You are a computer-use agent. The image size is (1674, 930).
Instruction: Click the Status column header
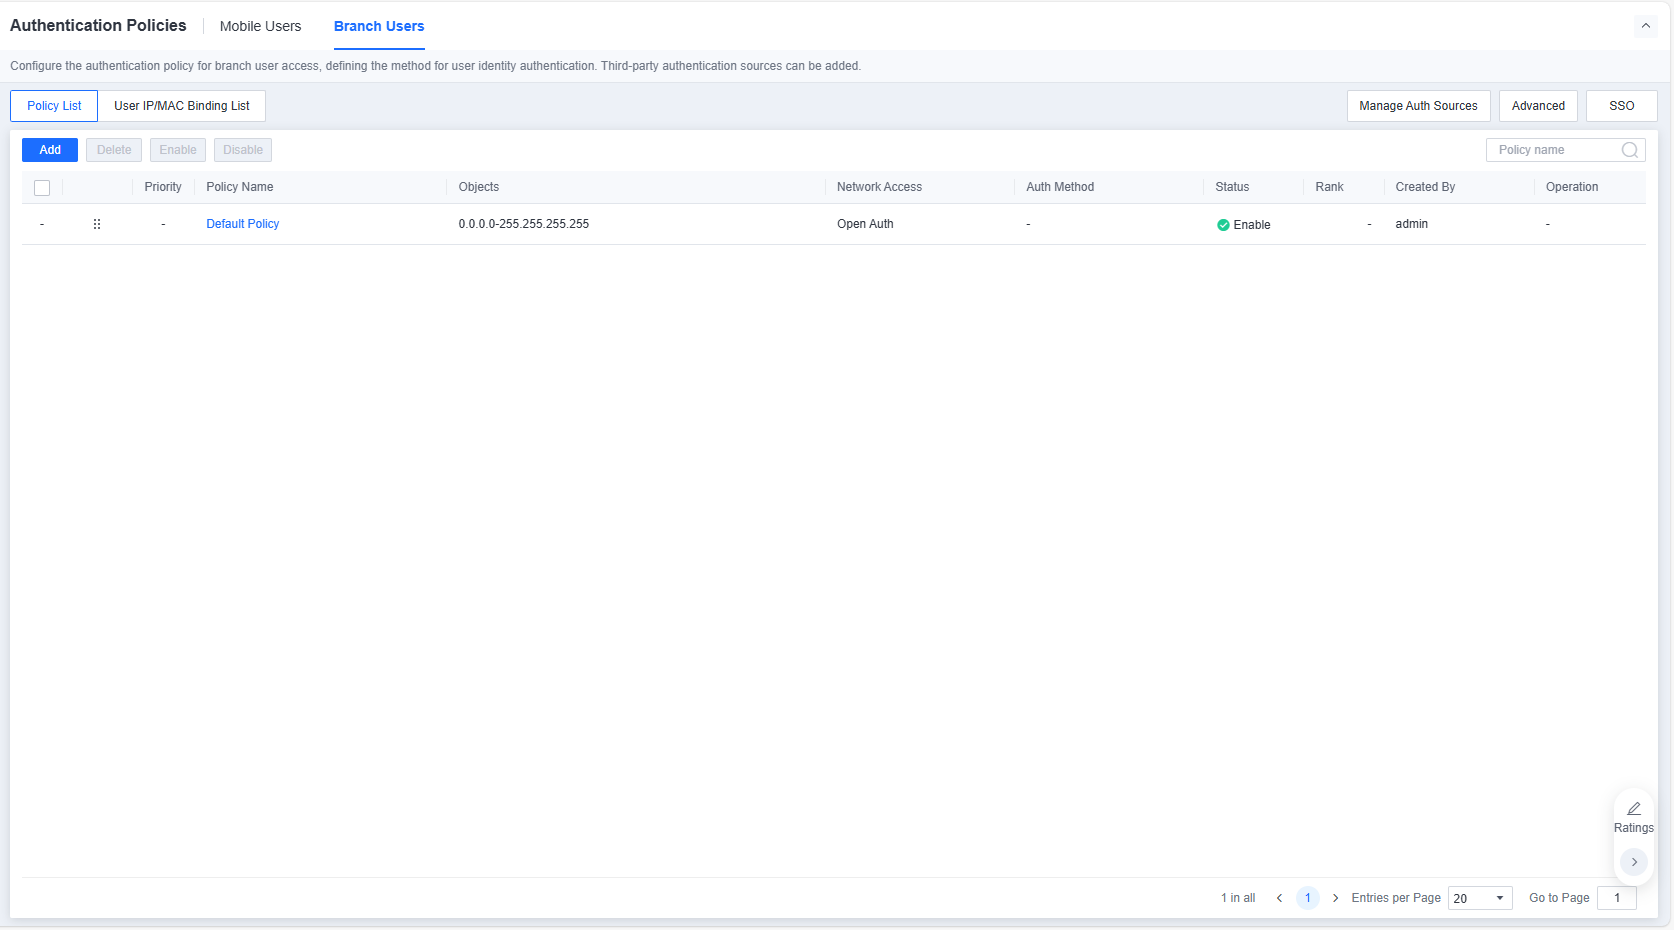click(1232, 187)
